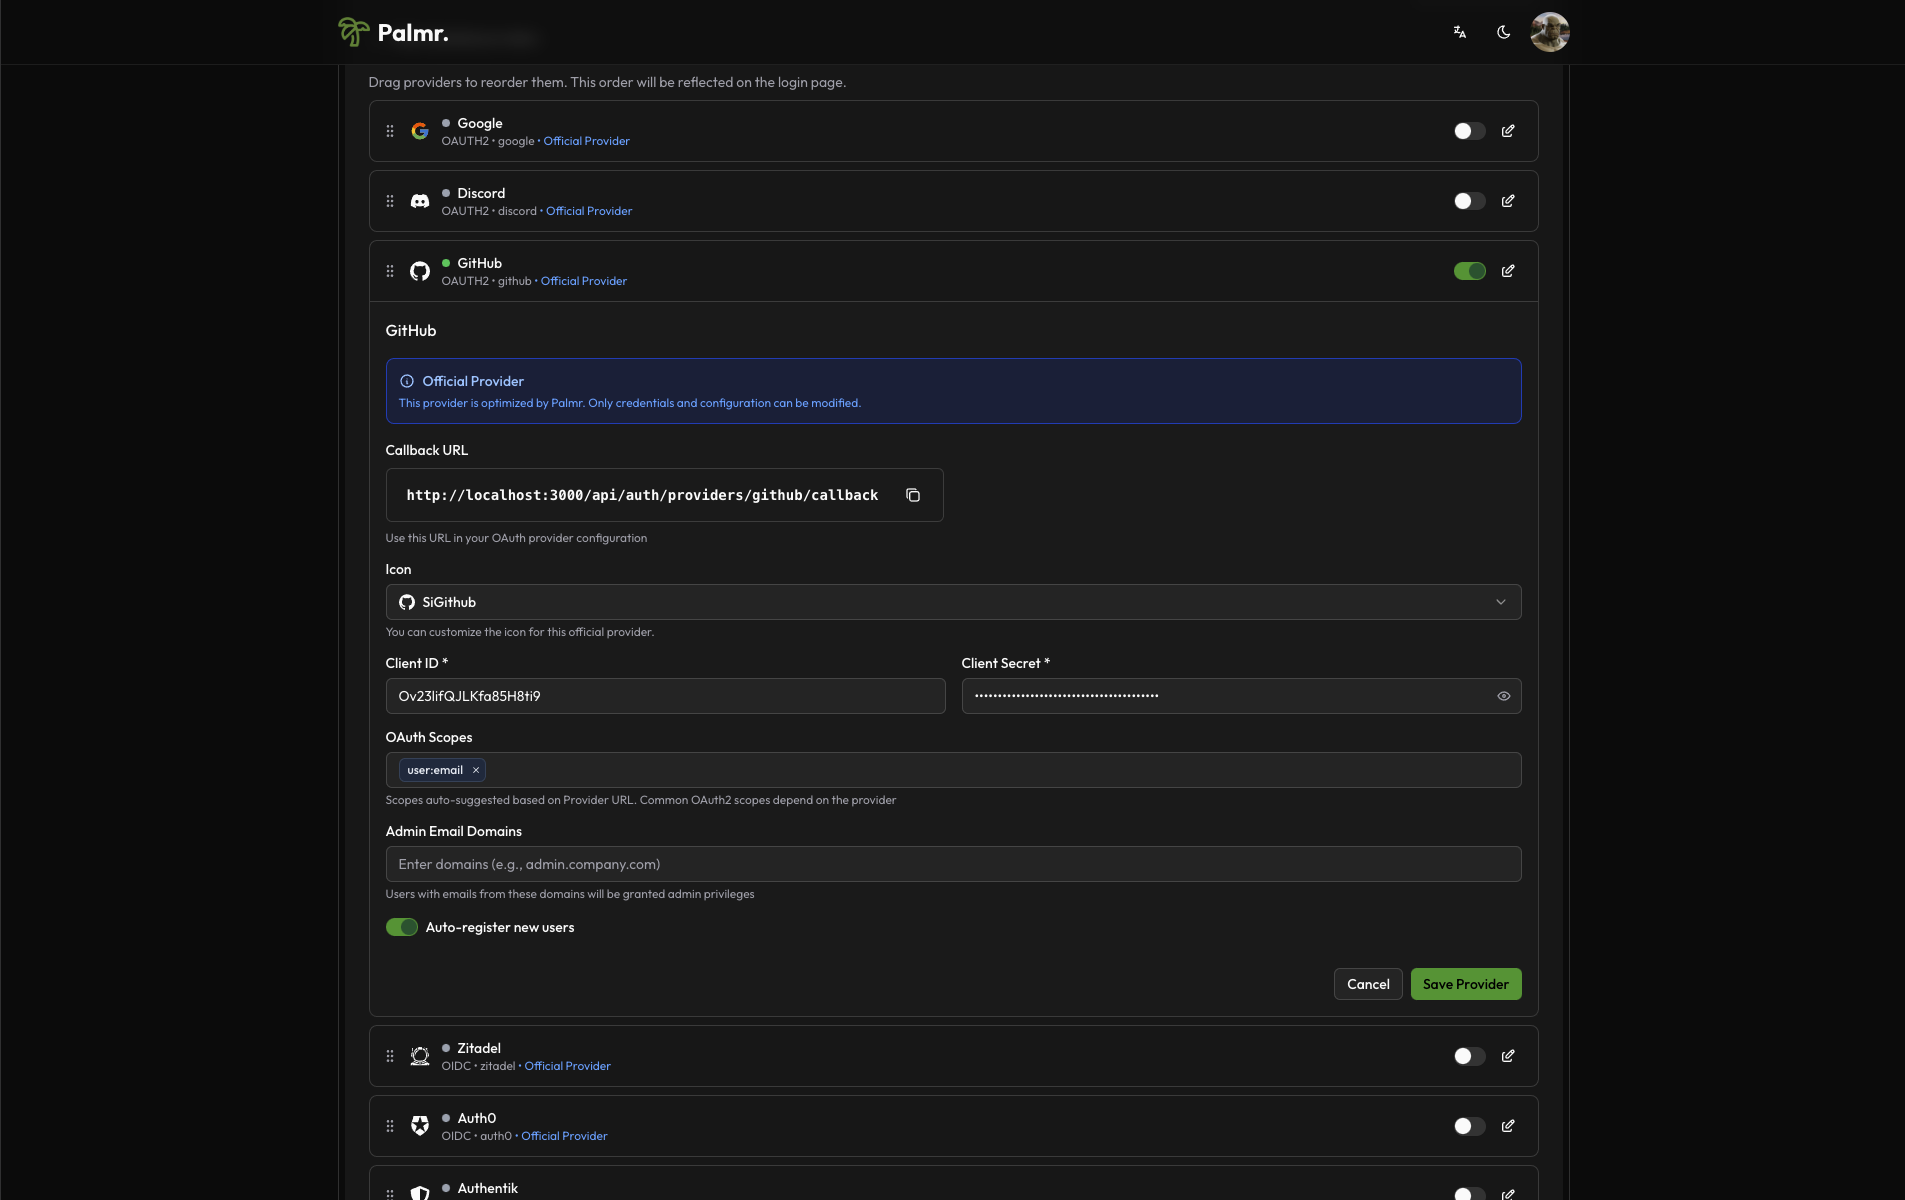This screenshot has height=1200, width=1905.
Task: Click the OAuth Scopes input box
Action: 953,770
